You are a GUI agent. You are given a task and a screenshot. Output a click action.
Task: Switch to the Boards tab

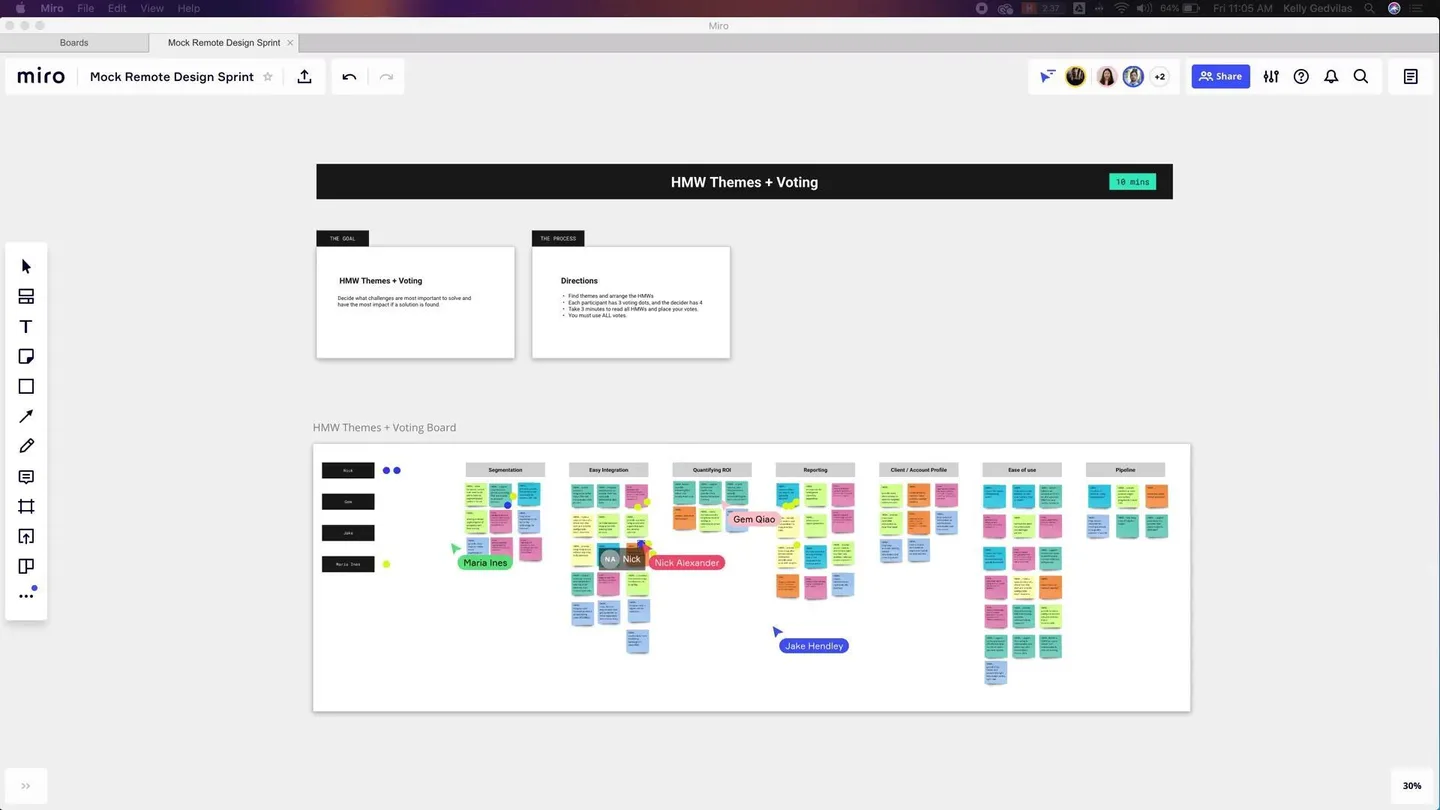(73, 42)
